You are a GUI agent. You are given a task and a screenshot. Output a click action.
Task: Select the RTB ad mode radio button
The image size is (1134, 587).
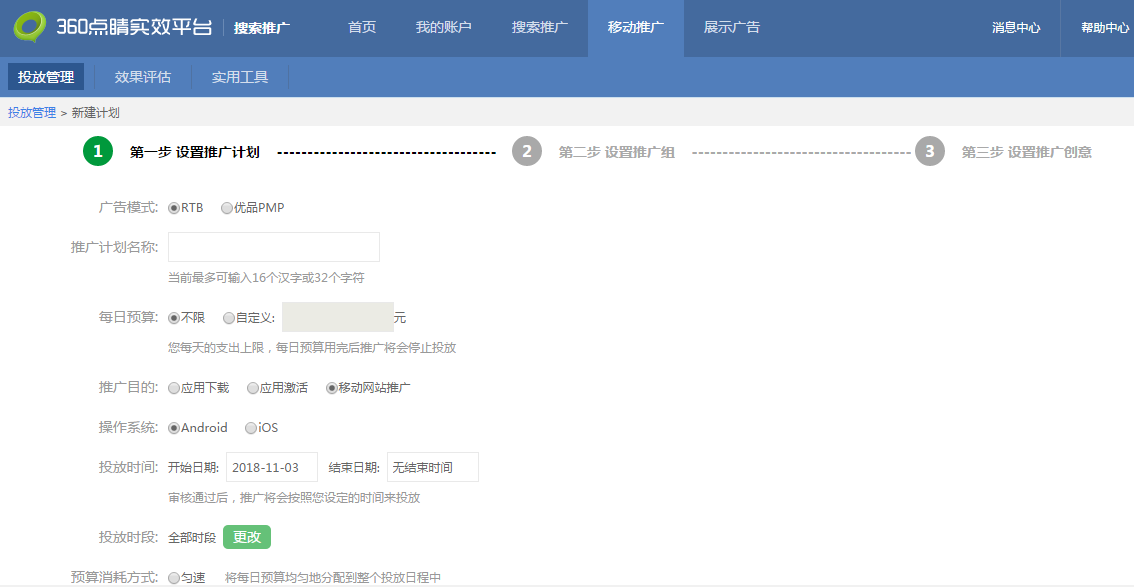pos(174,208)
